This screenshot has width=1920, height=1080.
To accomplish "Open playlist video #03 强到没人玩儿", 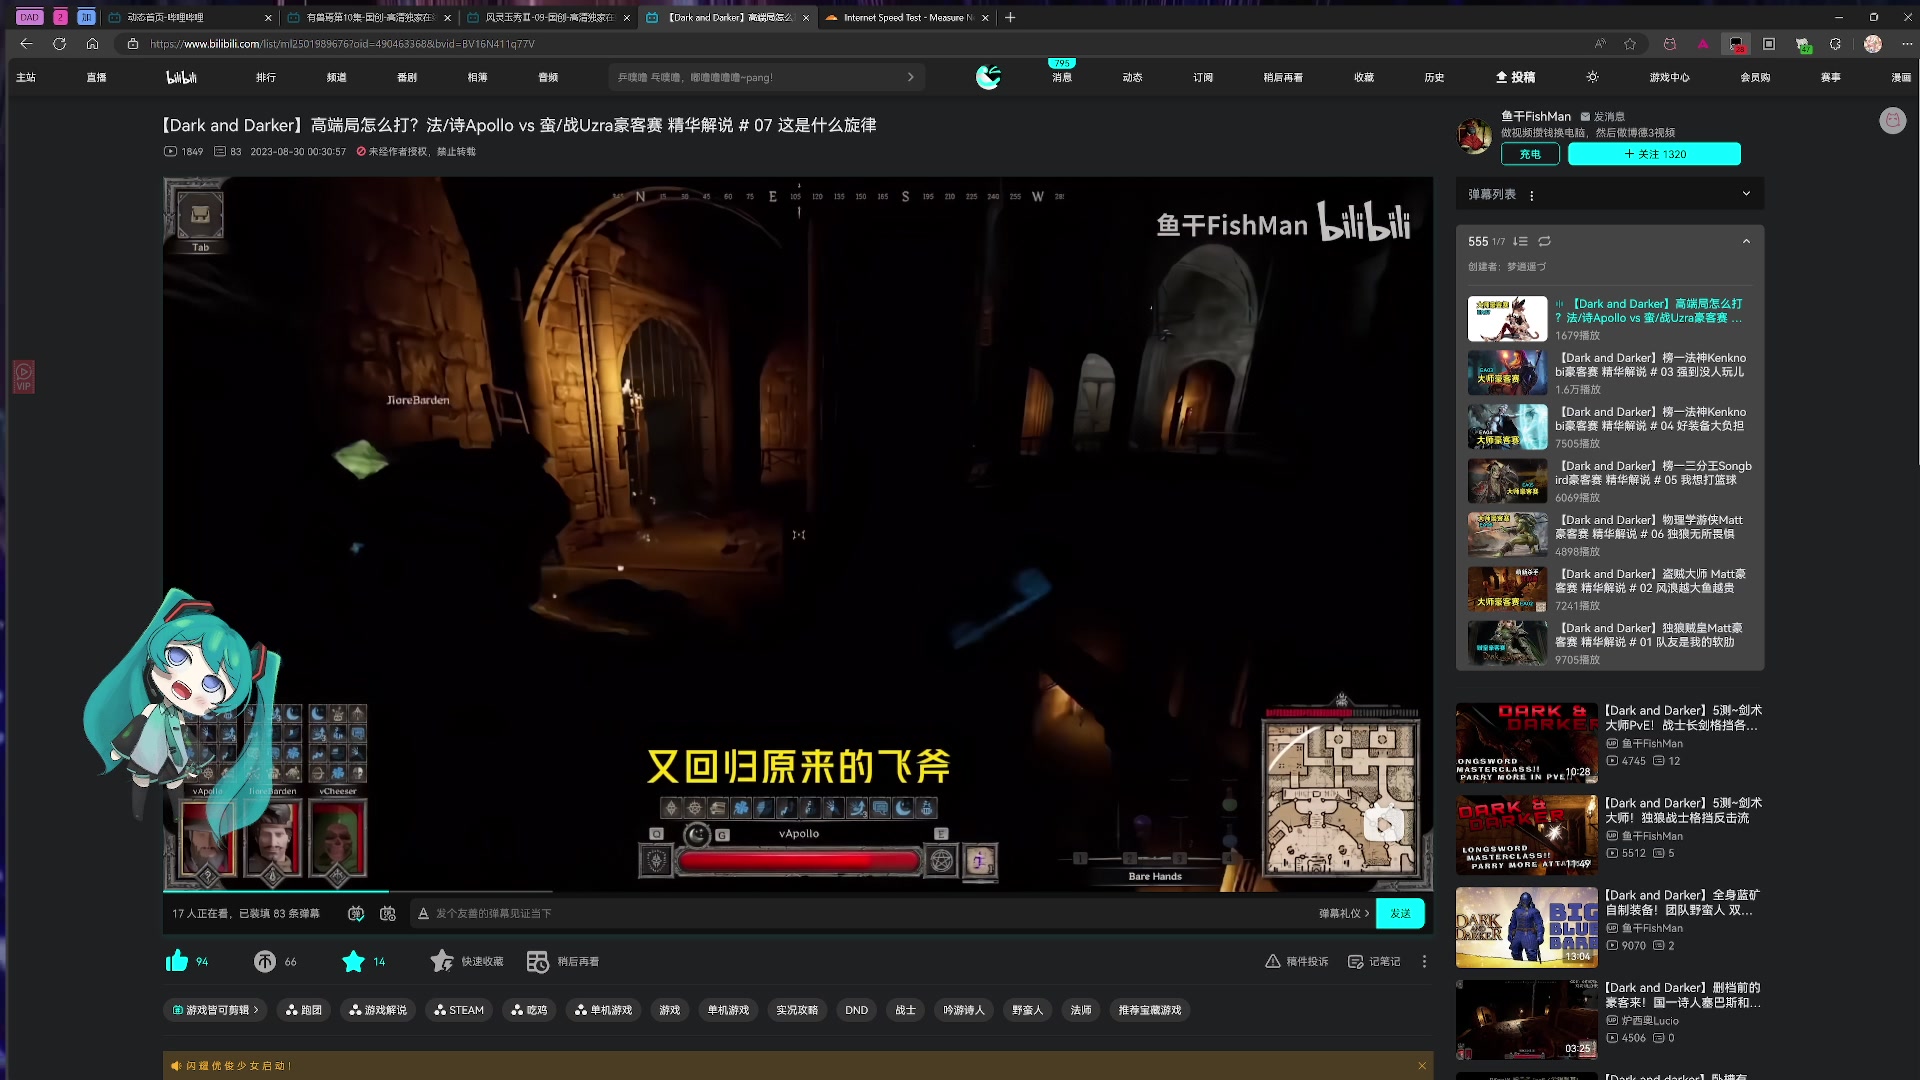I will (x=1610, y=372).
